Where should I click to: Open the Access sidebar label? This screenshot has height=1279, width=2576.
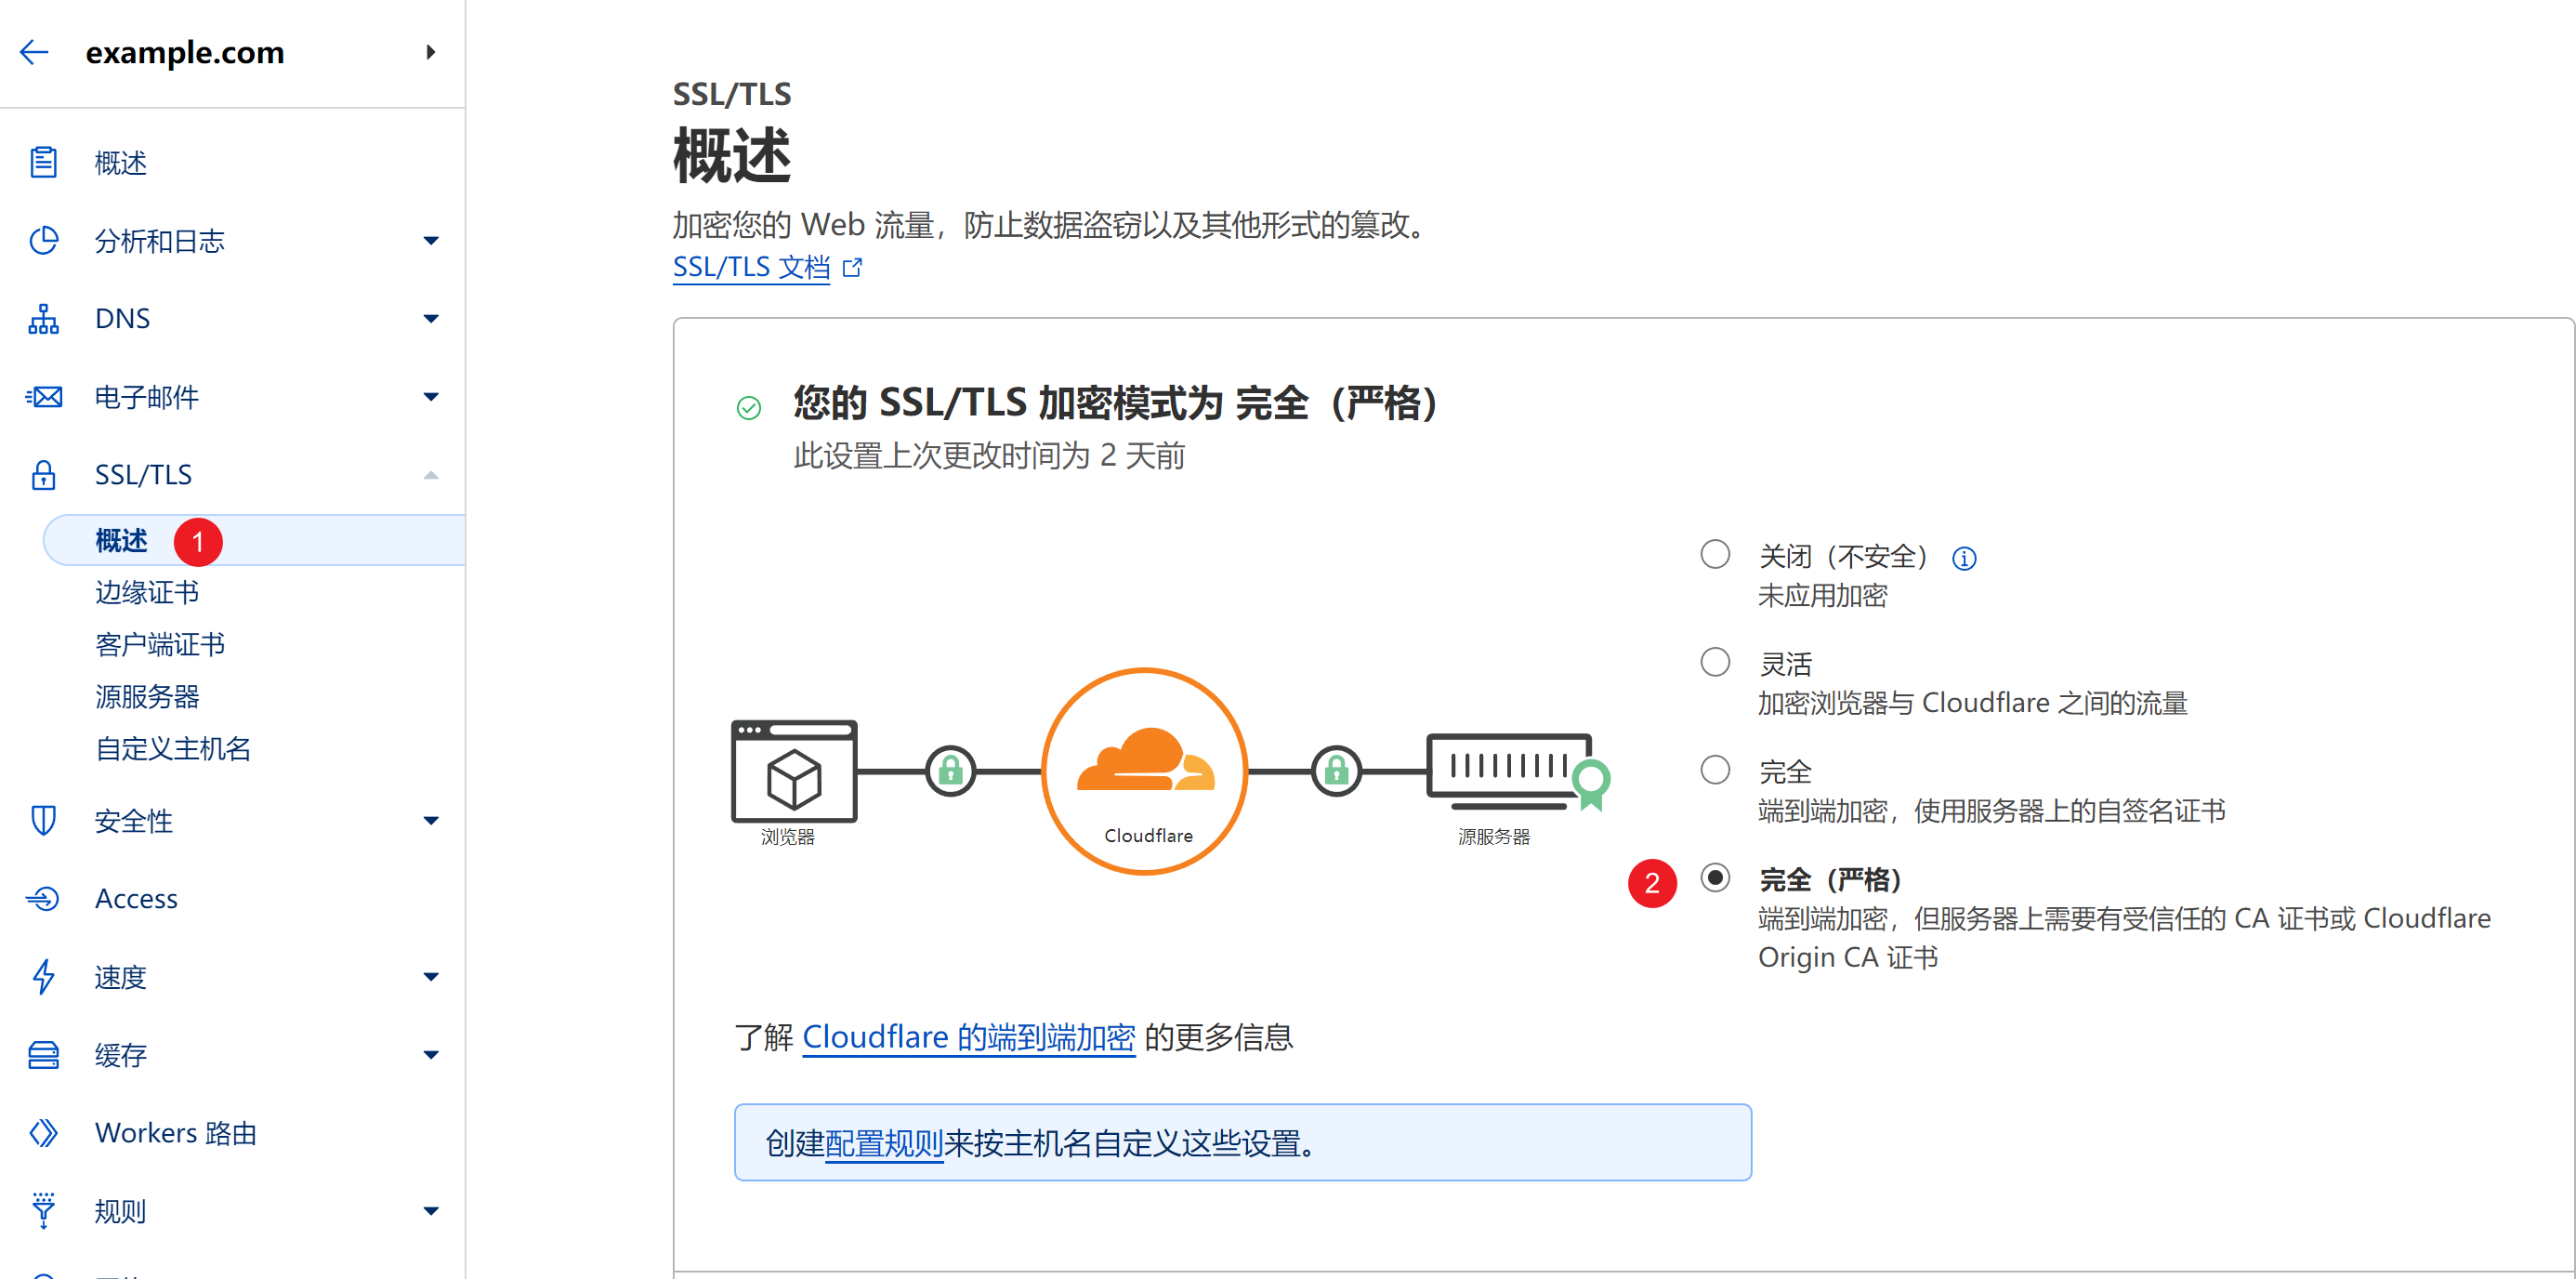[x=136, y=898]
